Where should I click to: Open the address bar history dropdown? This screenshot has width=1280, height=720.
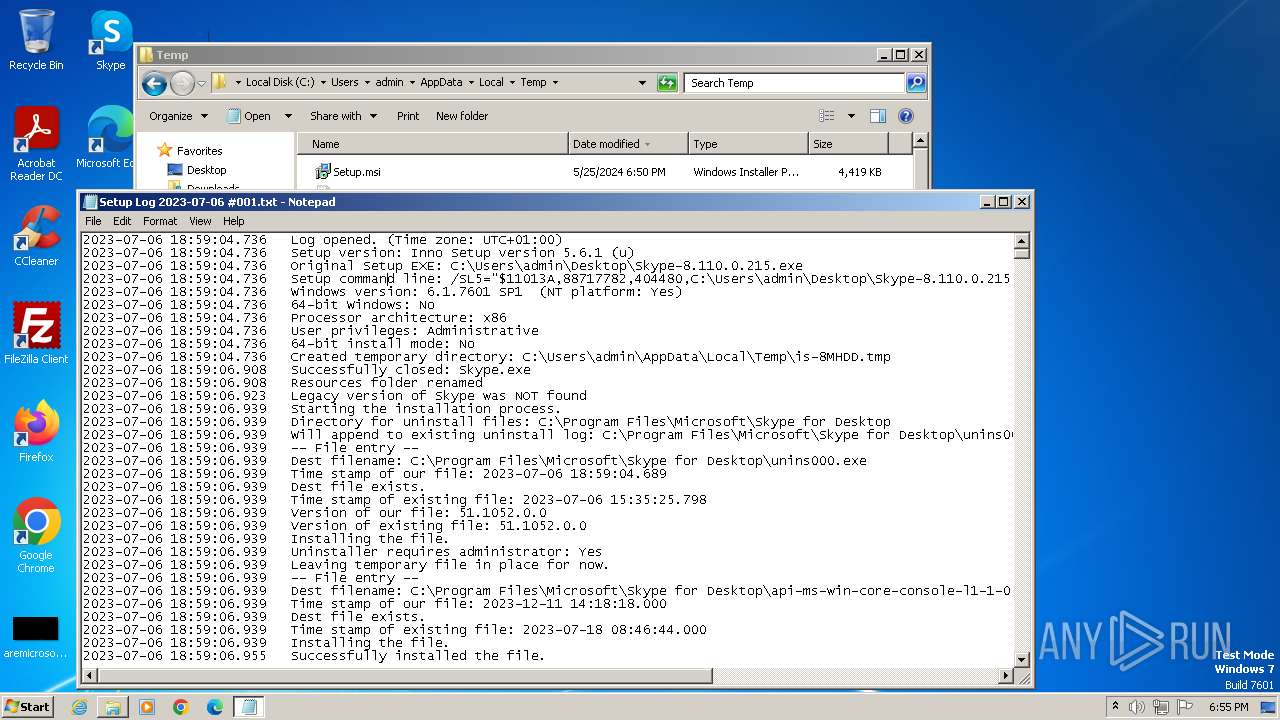click(642, 83)
